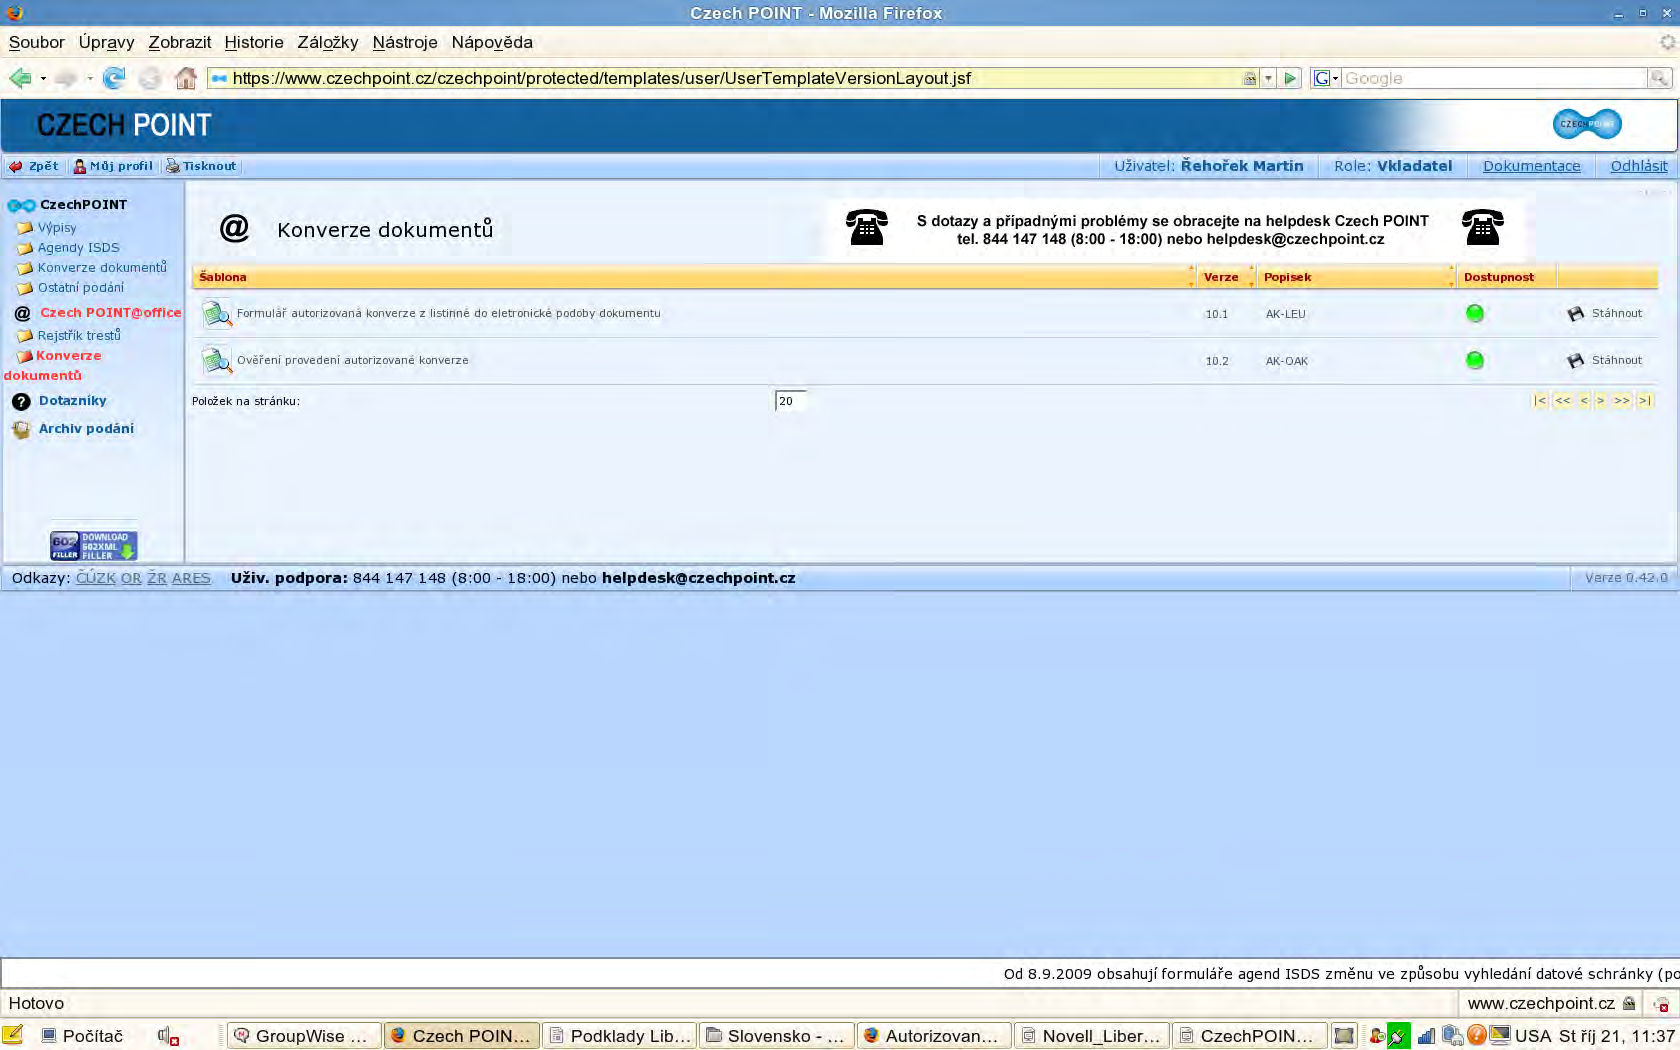The height and width of the screenshot is (1050, 1680).
Task: Click the green availability dot for AK-OAK
Action: [x=1474, y=360]
